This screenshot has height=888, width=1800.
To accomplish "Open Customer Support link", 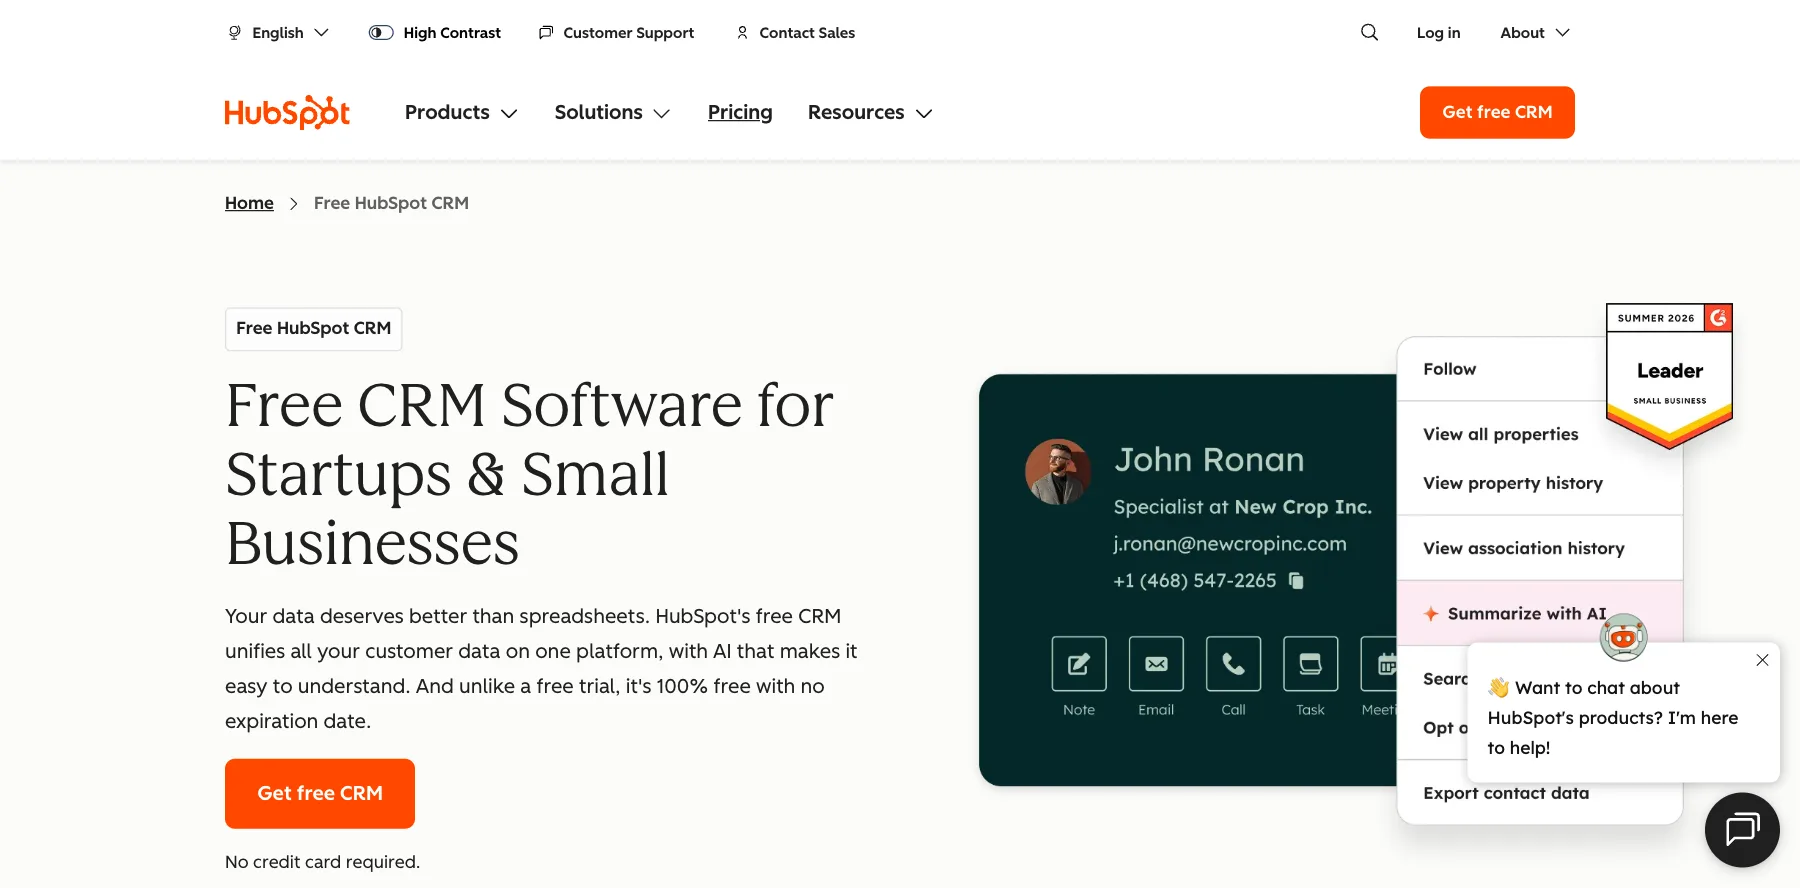I will coord(616,33).
